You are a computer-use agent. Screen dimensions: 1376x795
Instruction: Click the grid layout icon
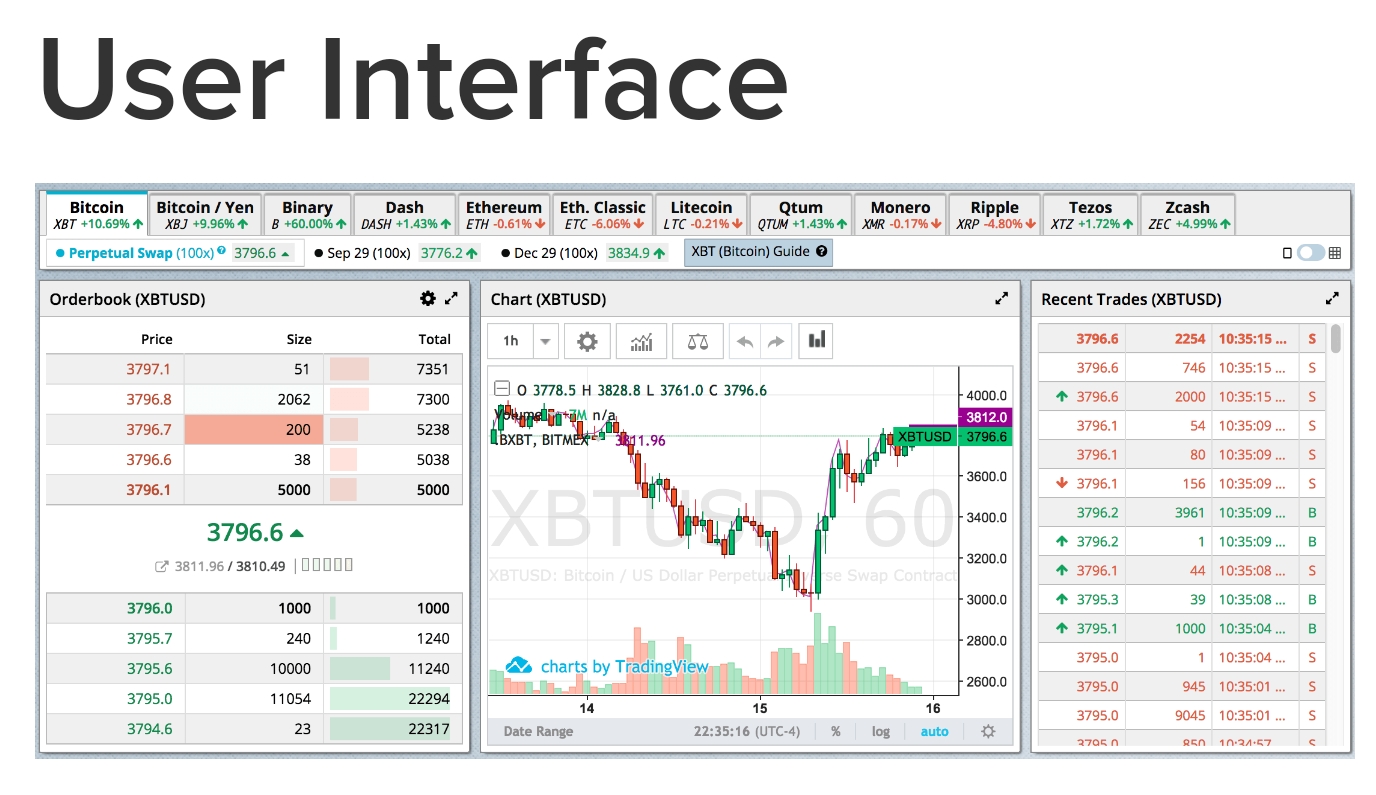(1335, 253)
